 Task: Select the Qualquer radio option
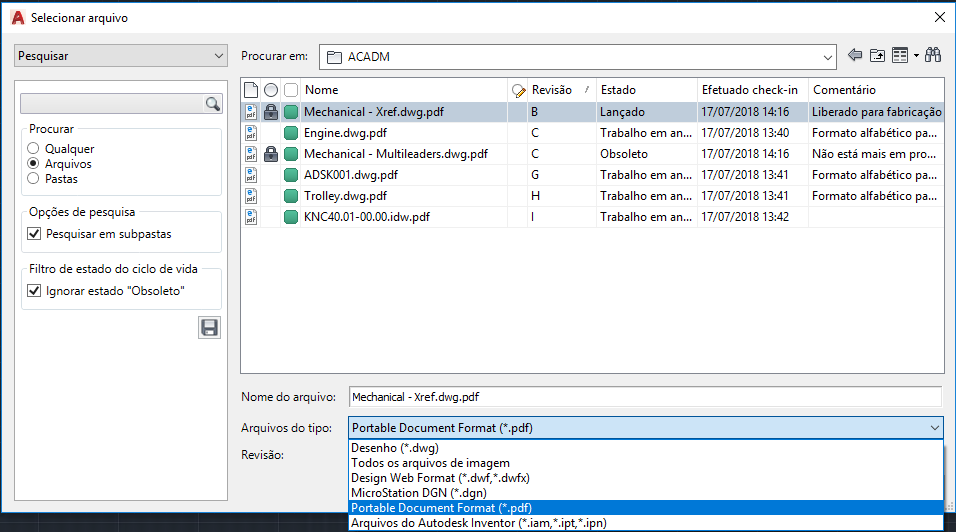click(x=33, y=148)
